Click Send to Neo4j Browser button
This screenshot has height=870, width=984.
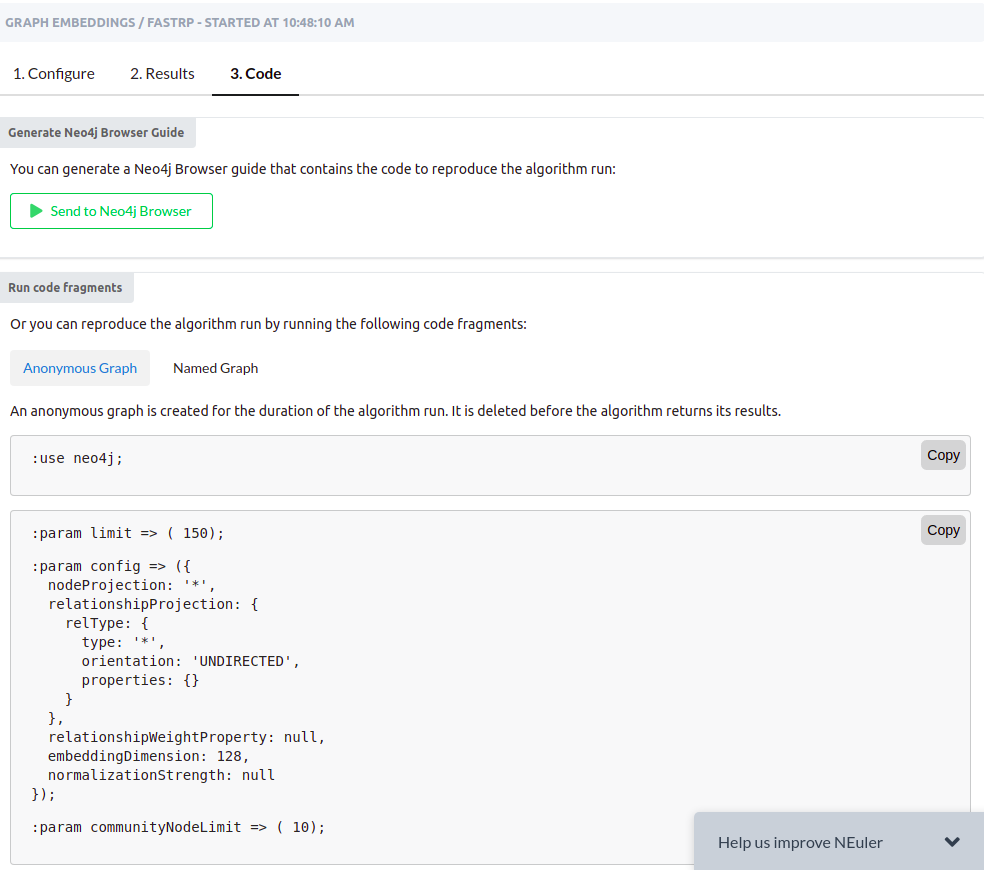tap(111, 211)
